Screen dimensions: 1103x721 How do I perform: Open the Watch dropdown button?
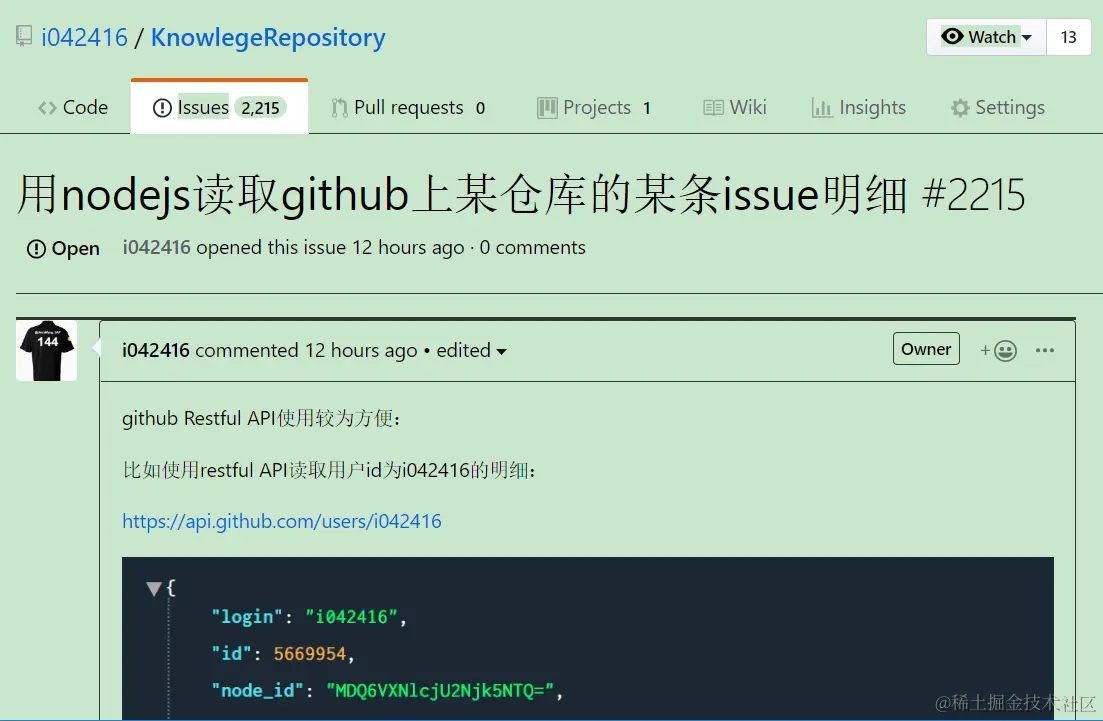tap(986, 37)
